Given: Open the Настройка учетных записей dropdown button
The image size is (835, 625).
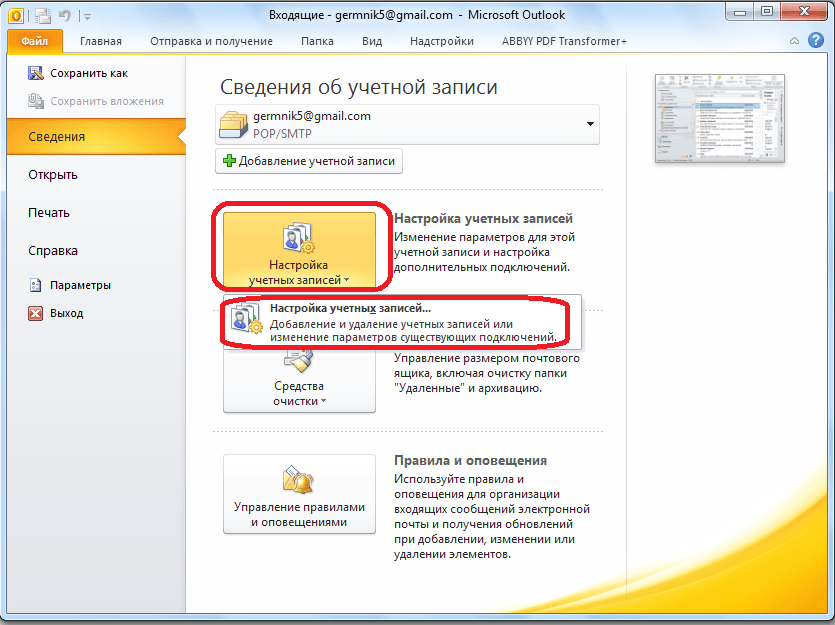Looking at the screenshot, I should click(x=299, y=248).
